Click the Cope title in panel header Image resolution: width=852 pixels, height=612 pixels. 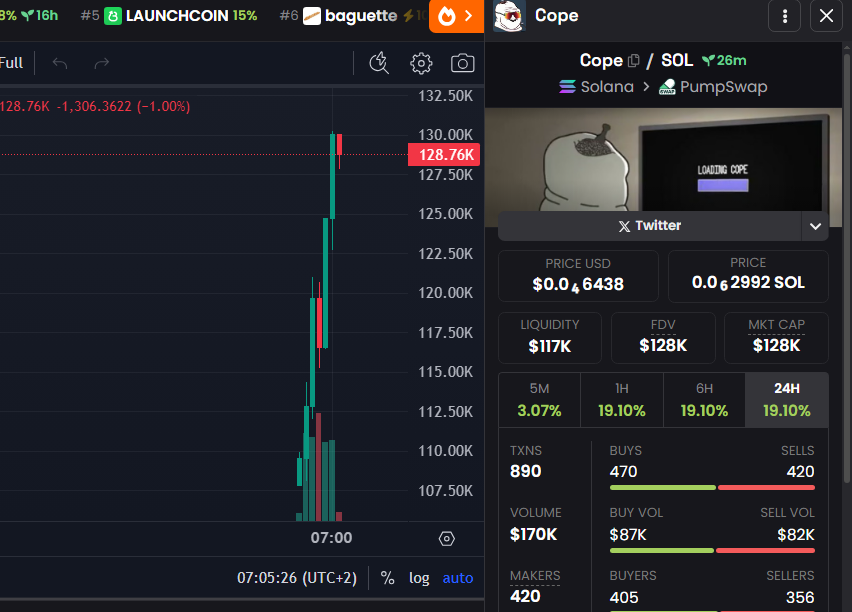(x=556, y=16)
